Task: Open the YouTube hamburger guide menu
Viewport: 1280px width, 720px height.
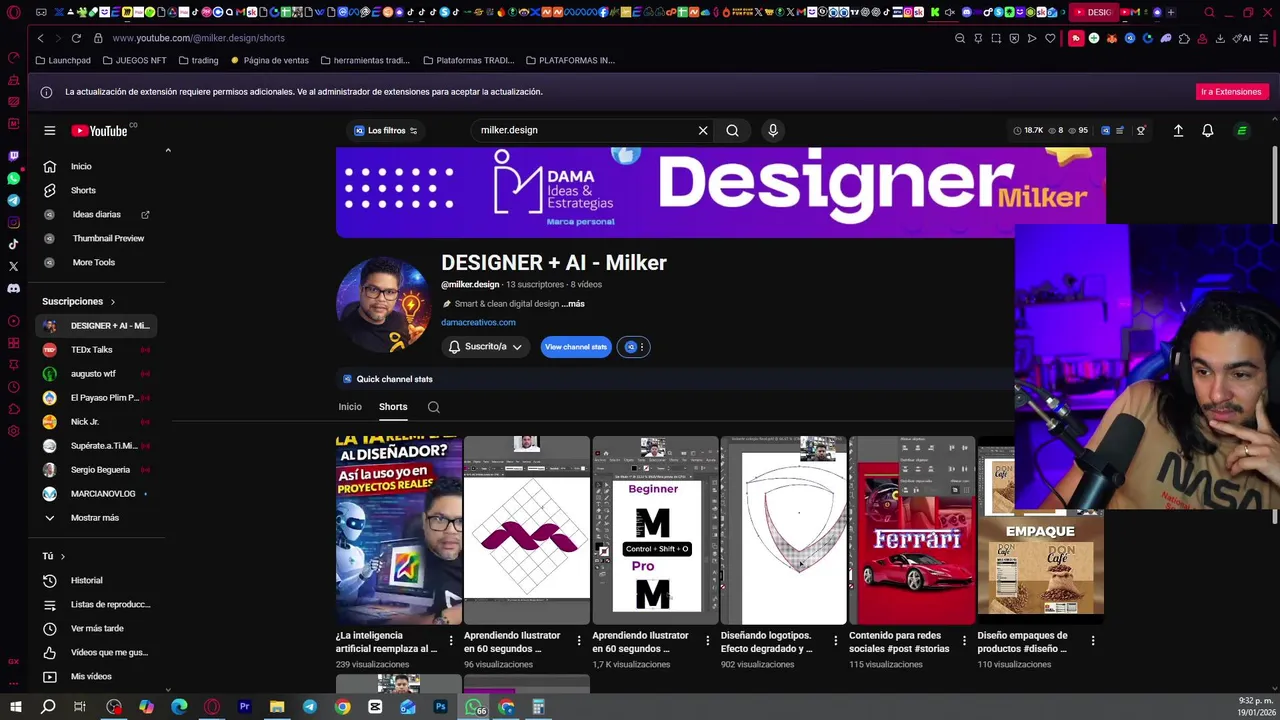Action: coord(49,130)
